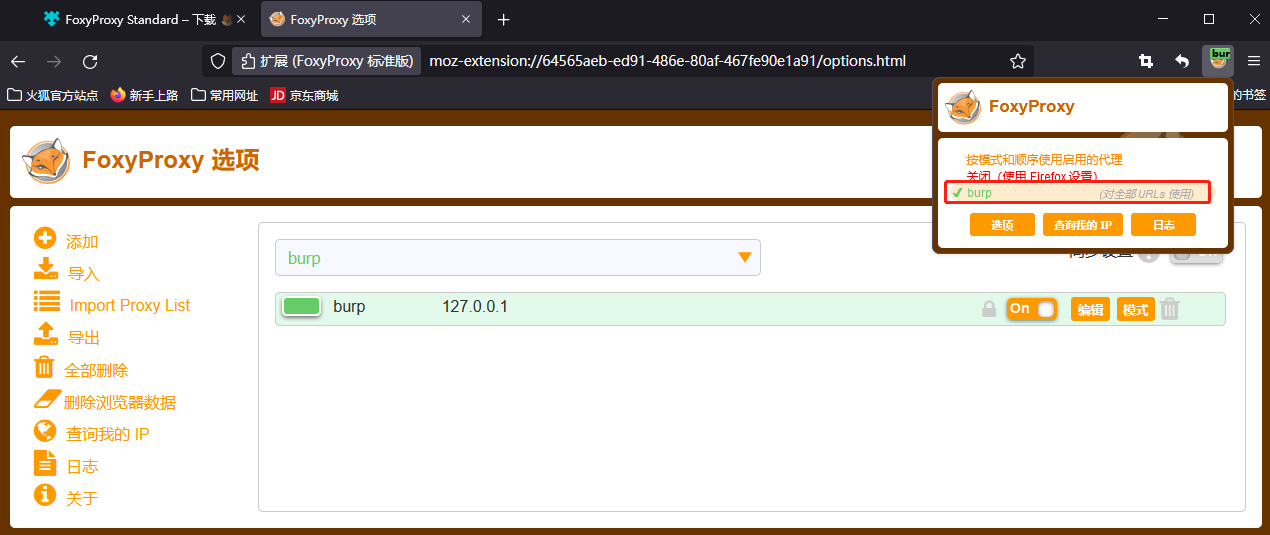Click the lock icon on burp row
The image size is (1270, 535).
click(x=989, y=310)
